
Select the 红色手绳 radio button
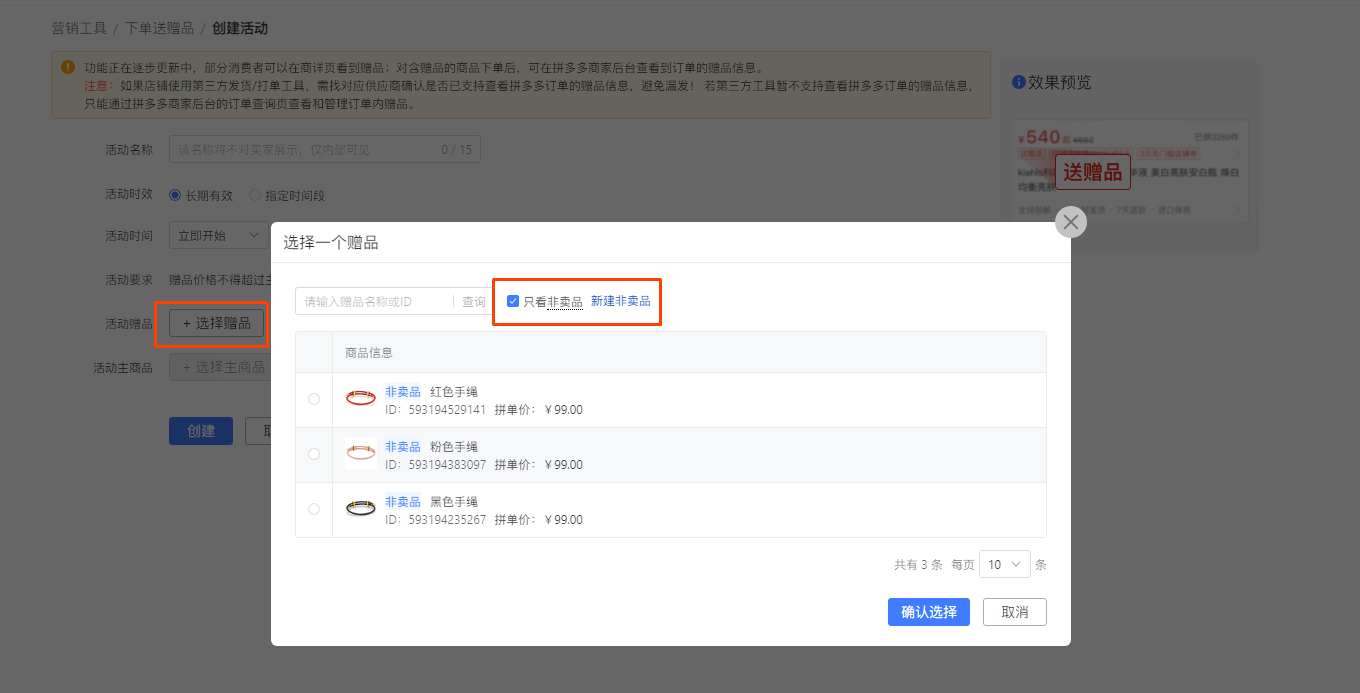pyautogui.click(x=314, y=399)
